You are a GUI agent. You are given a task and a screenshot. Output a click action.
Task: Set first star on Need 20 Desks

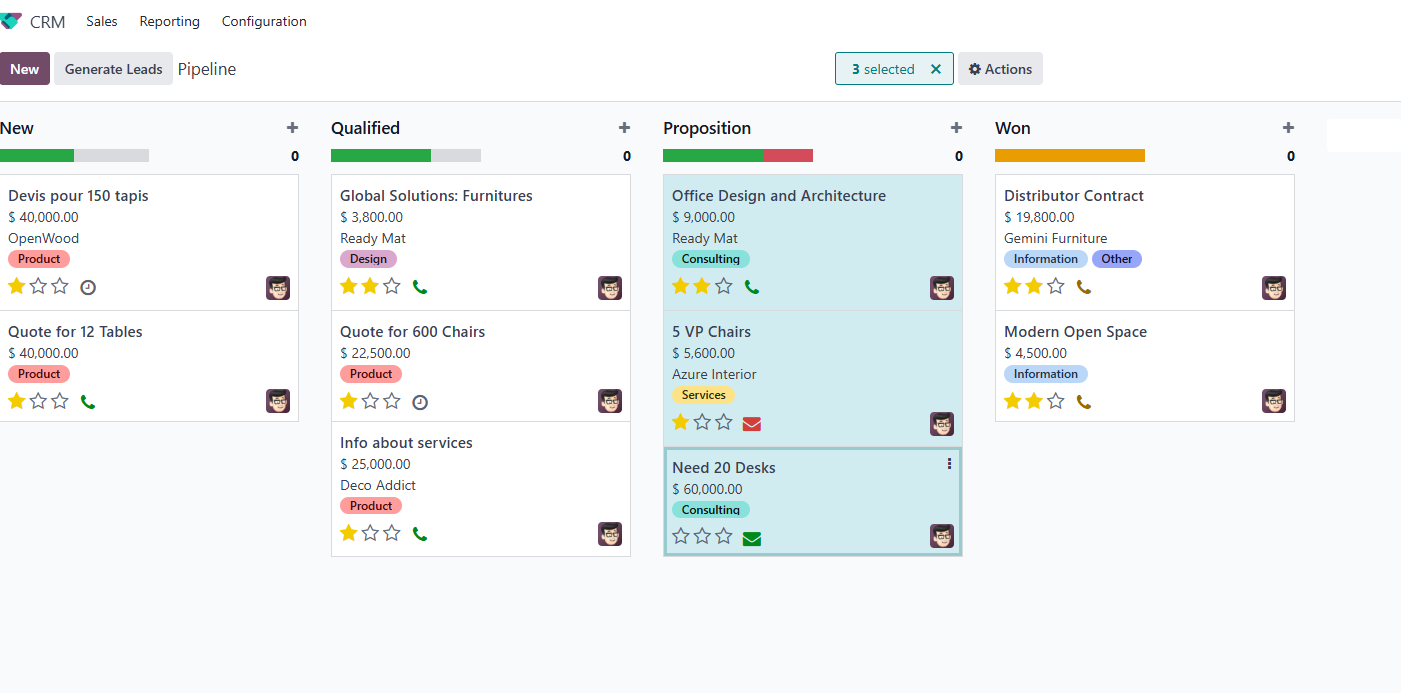coord(681,536)
